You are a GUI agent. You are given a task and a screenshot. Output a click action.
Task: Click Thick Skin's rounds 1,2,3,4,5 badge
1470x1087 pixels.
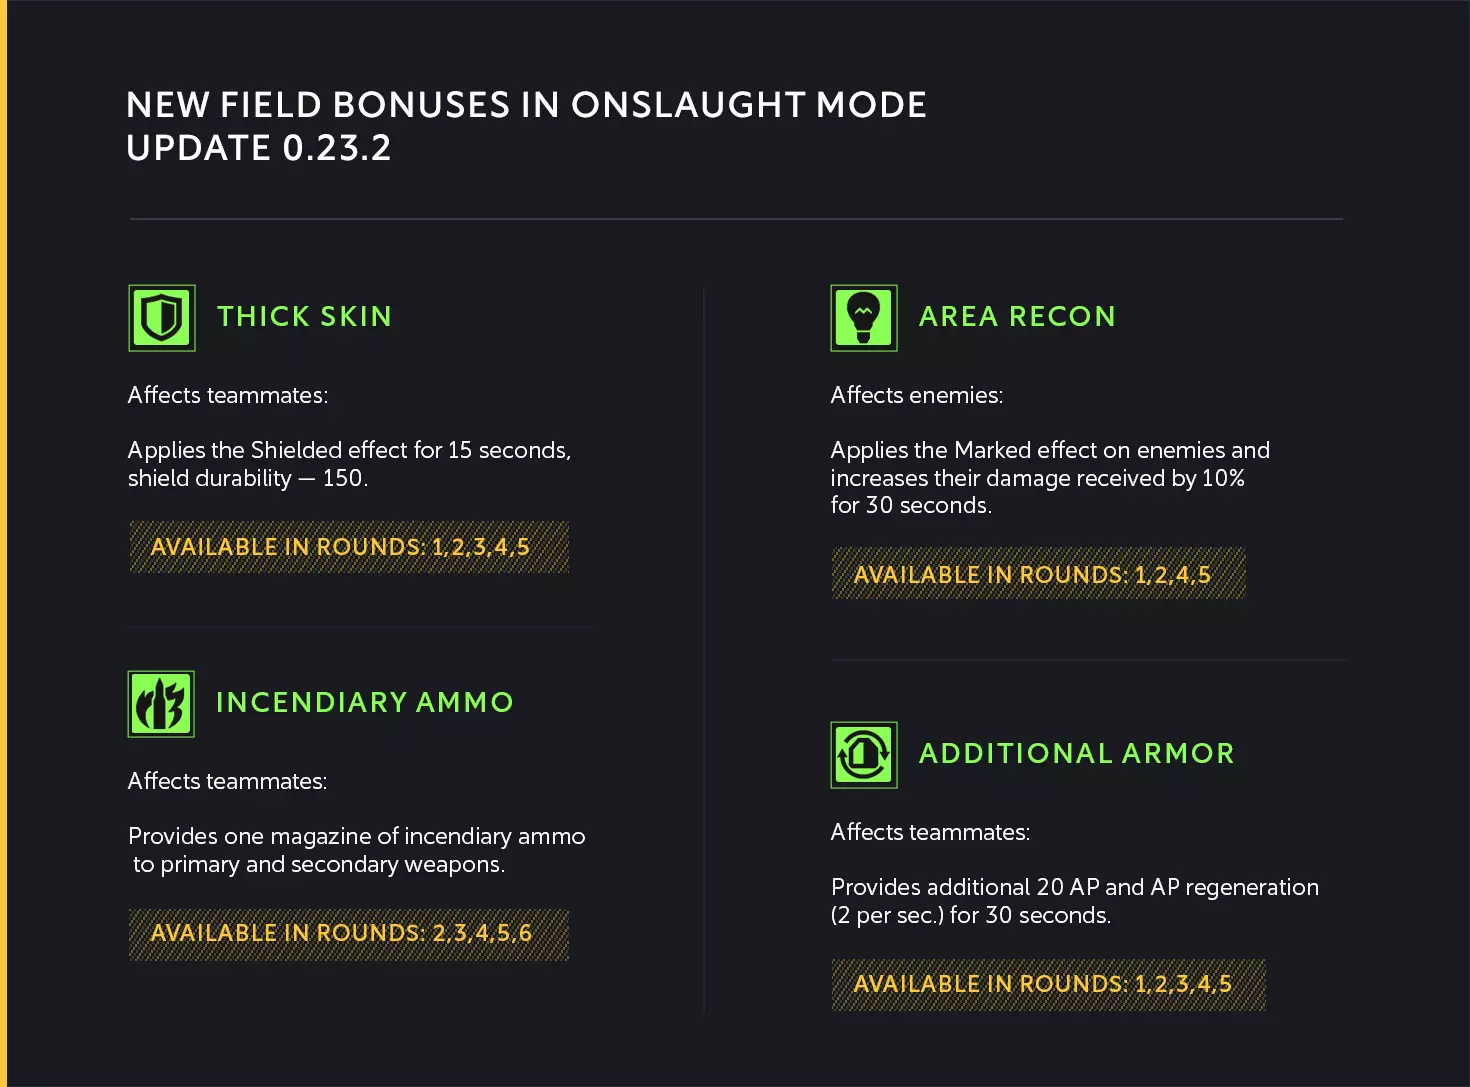[x=349, y=547]
